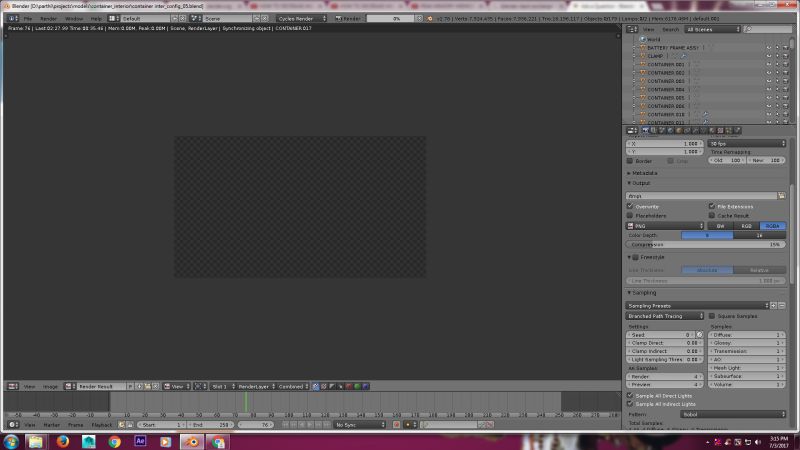This screenshot has width=800, height=450.
Task: Show the red channel in image editor
Action: point(349,386)
